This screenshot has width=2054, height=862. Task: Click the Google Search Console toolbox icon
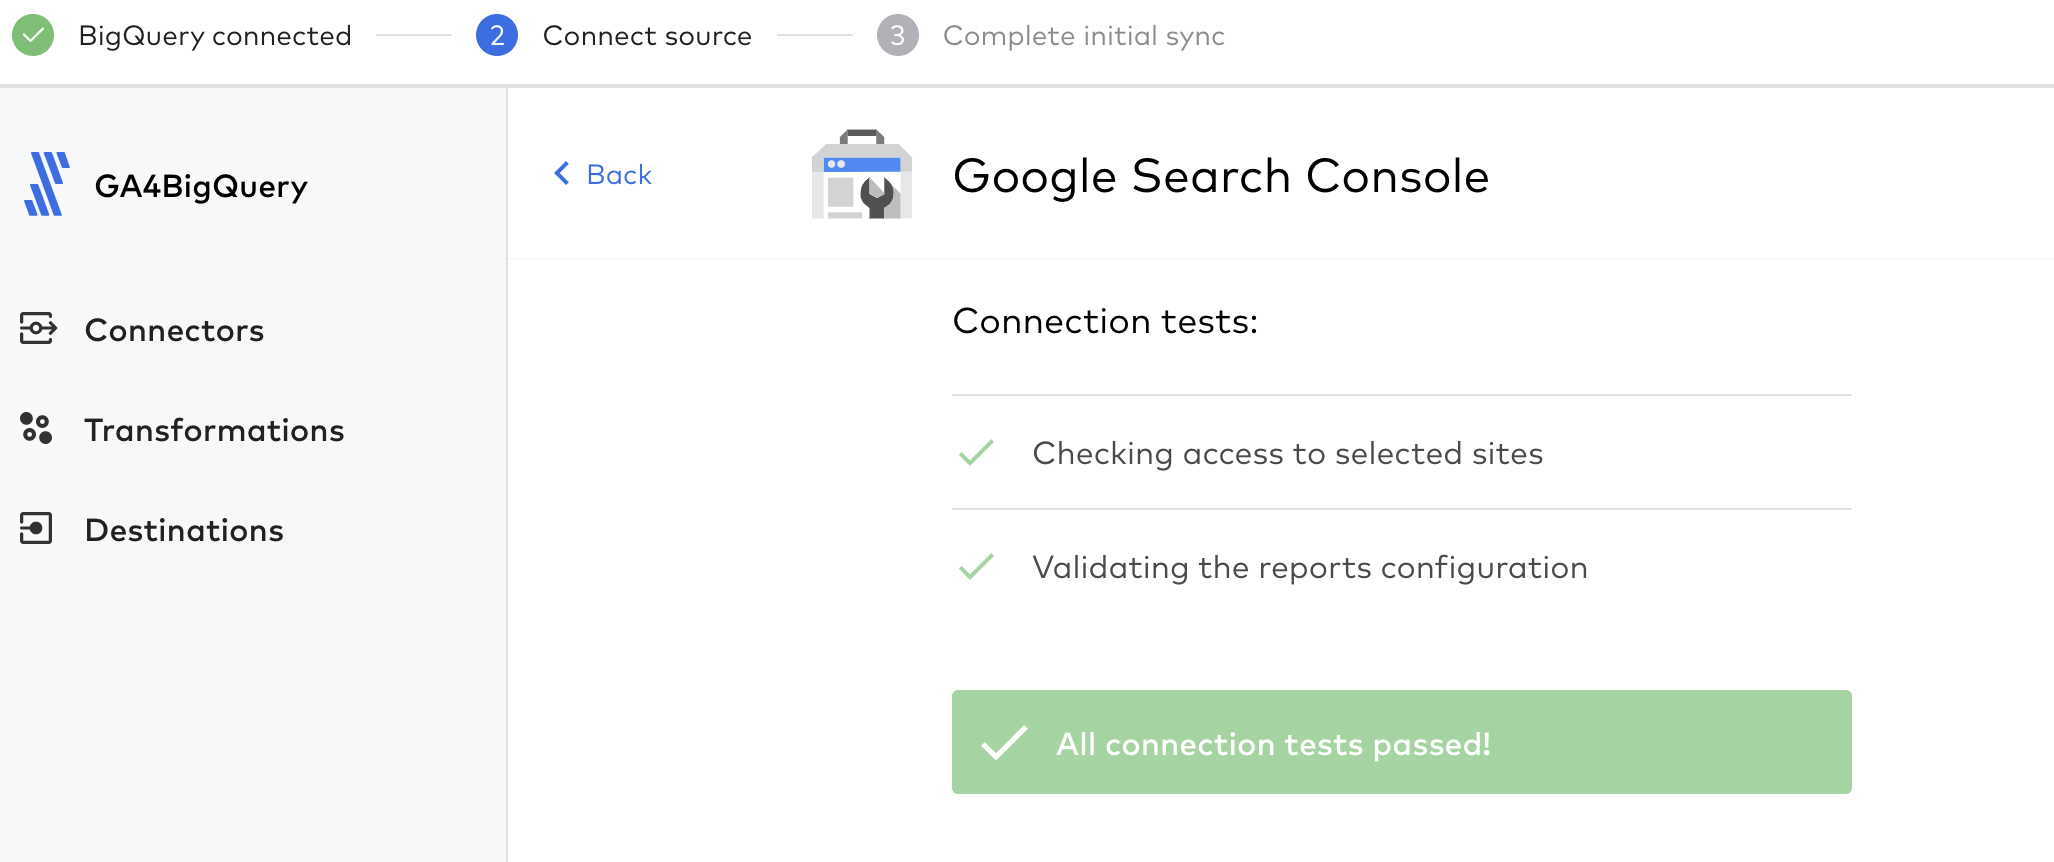click(862, 174)
